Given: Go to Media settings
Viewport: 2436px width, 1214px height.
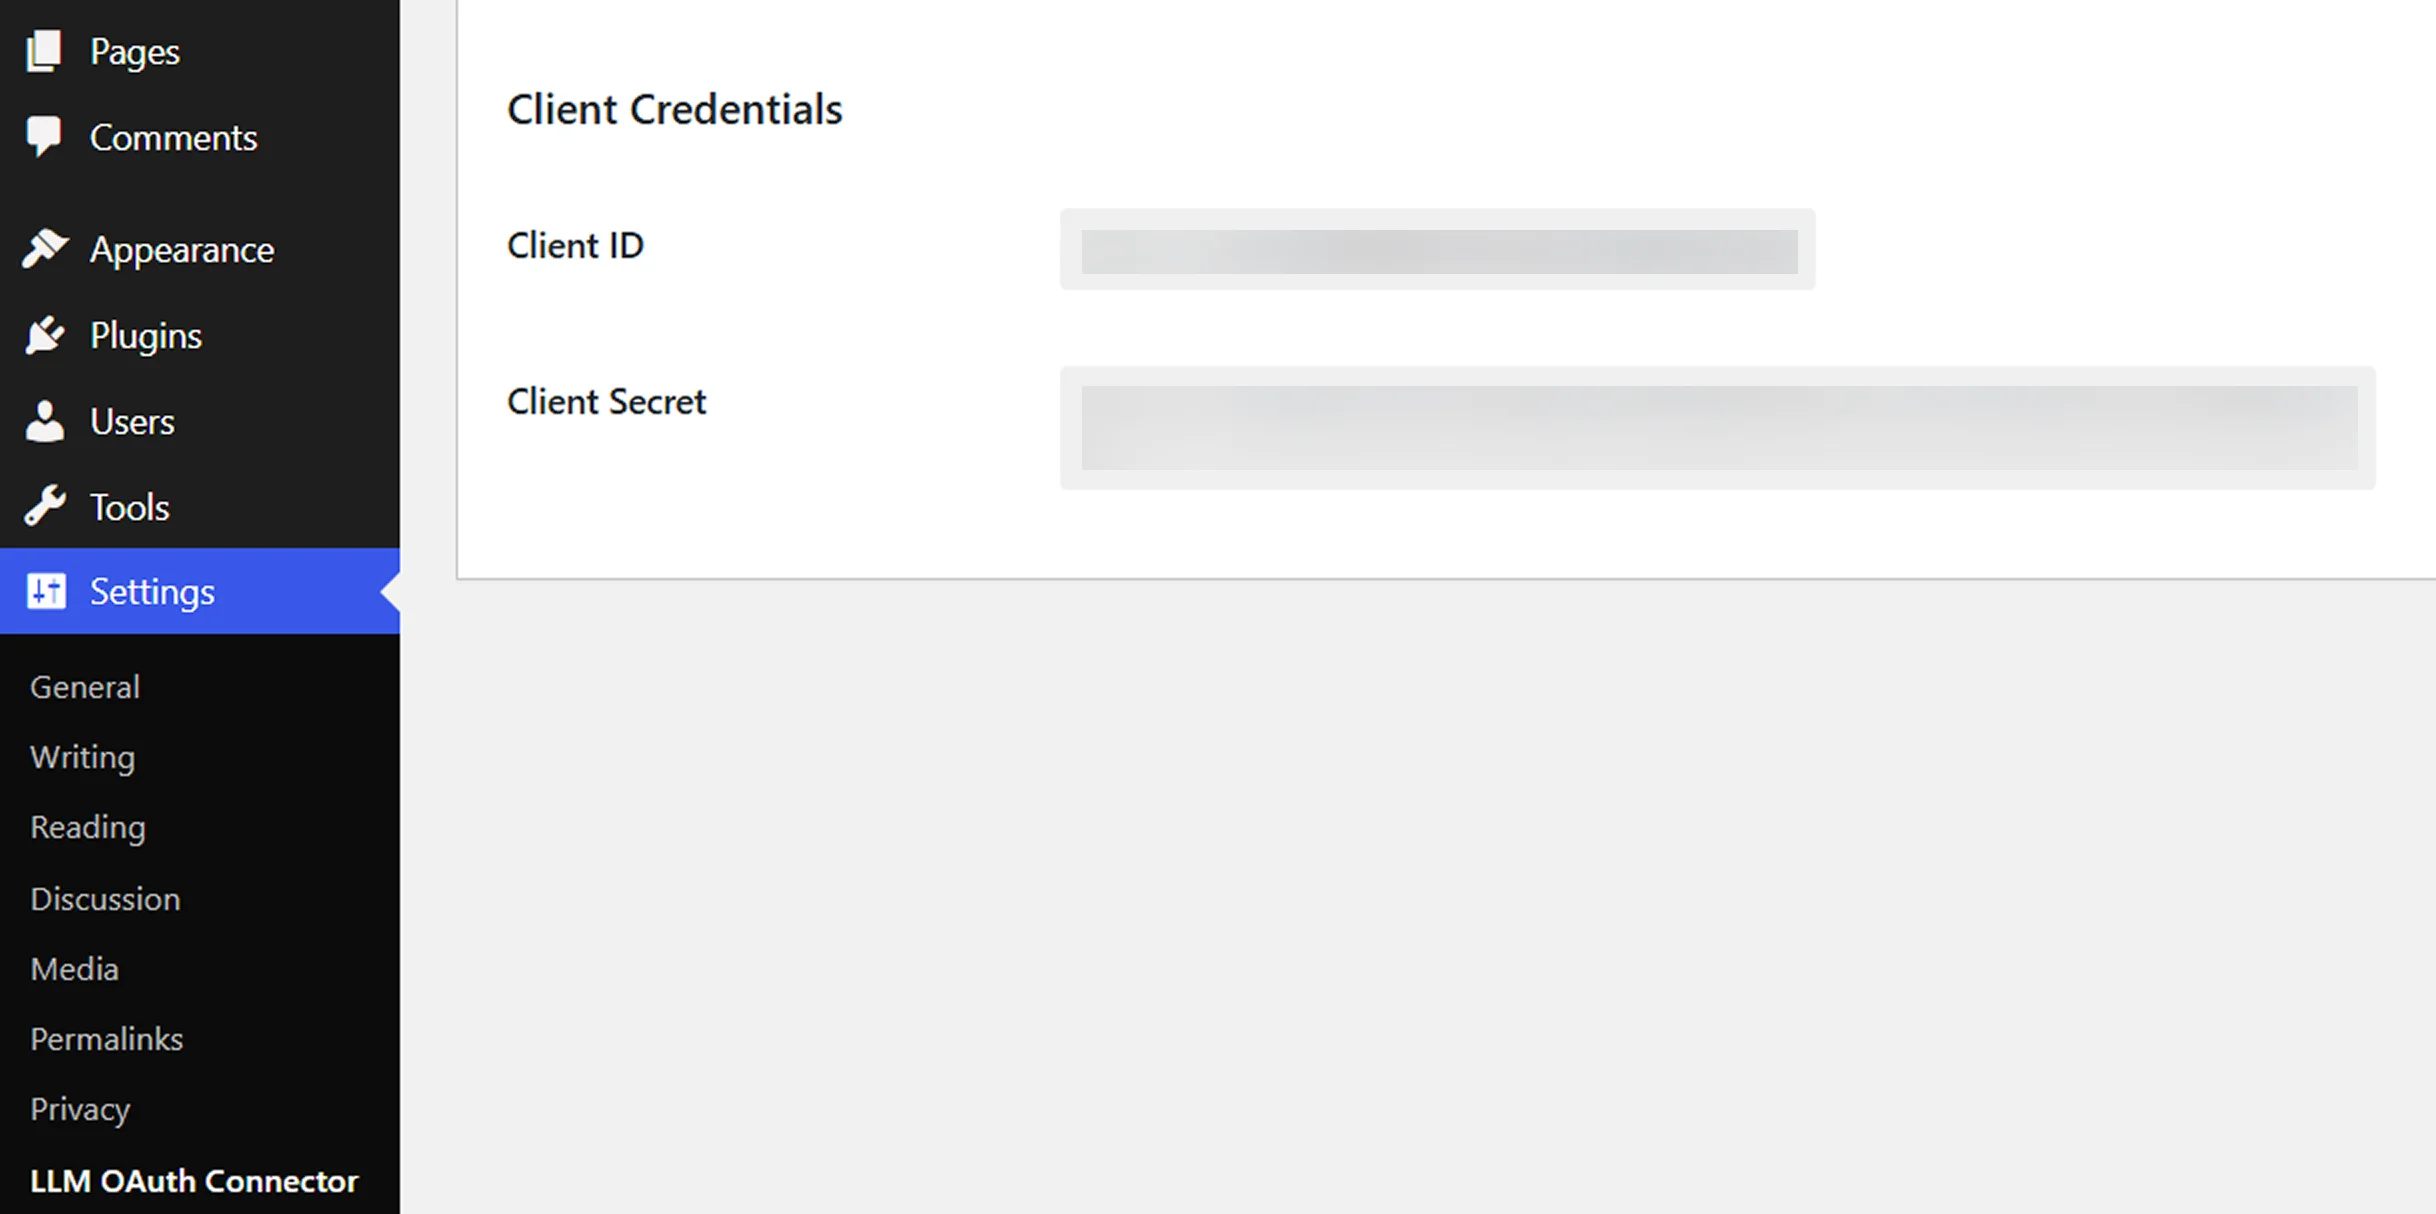Looking at the screenshot, I should point(73,968).
